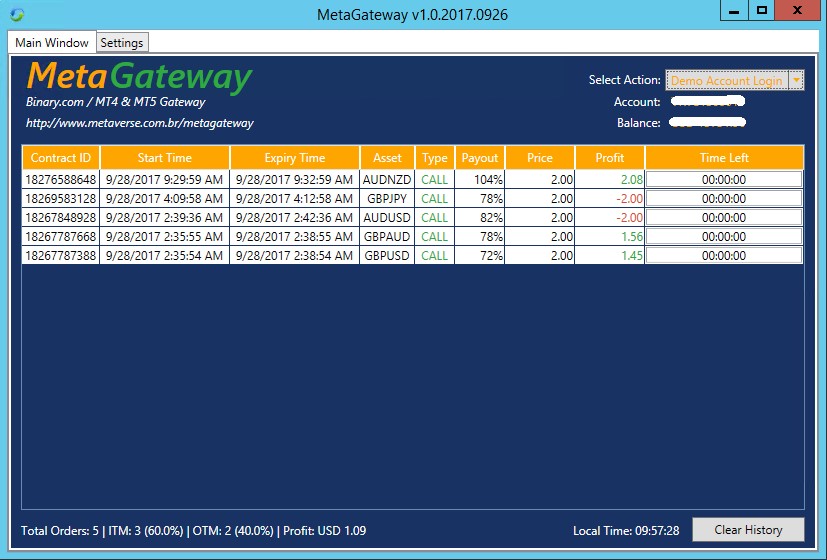Click the GBPAUD asset cell
The image size is (827, 560).
387,237
